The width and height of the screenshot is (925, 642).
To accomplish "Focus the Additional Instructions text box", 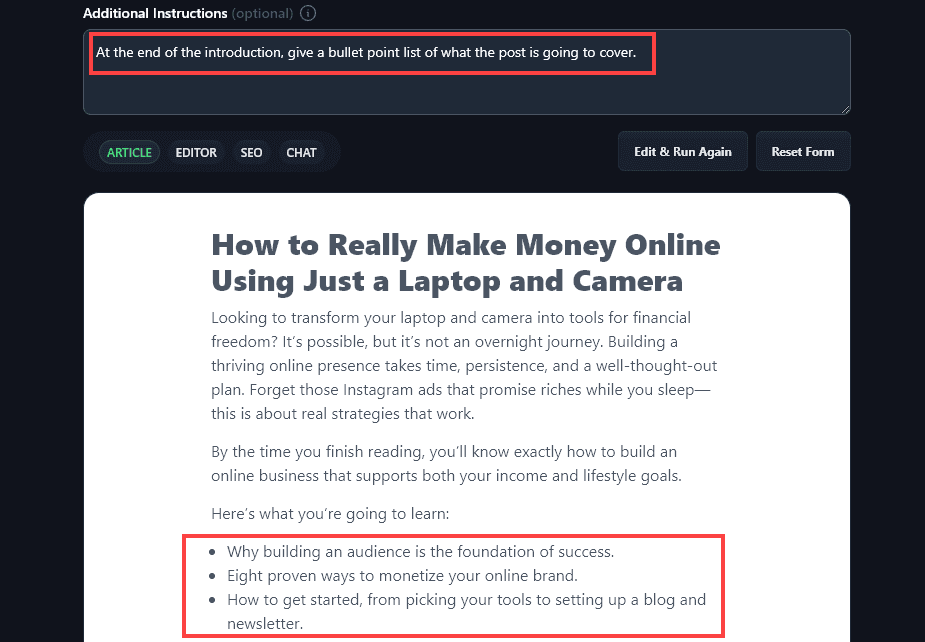I will point(467,72).
